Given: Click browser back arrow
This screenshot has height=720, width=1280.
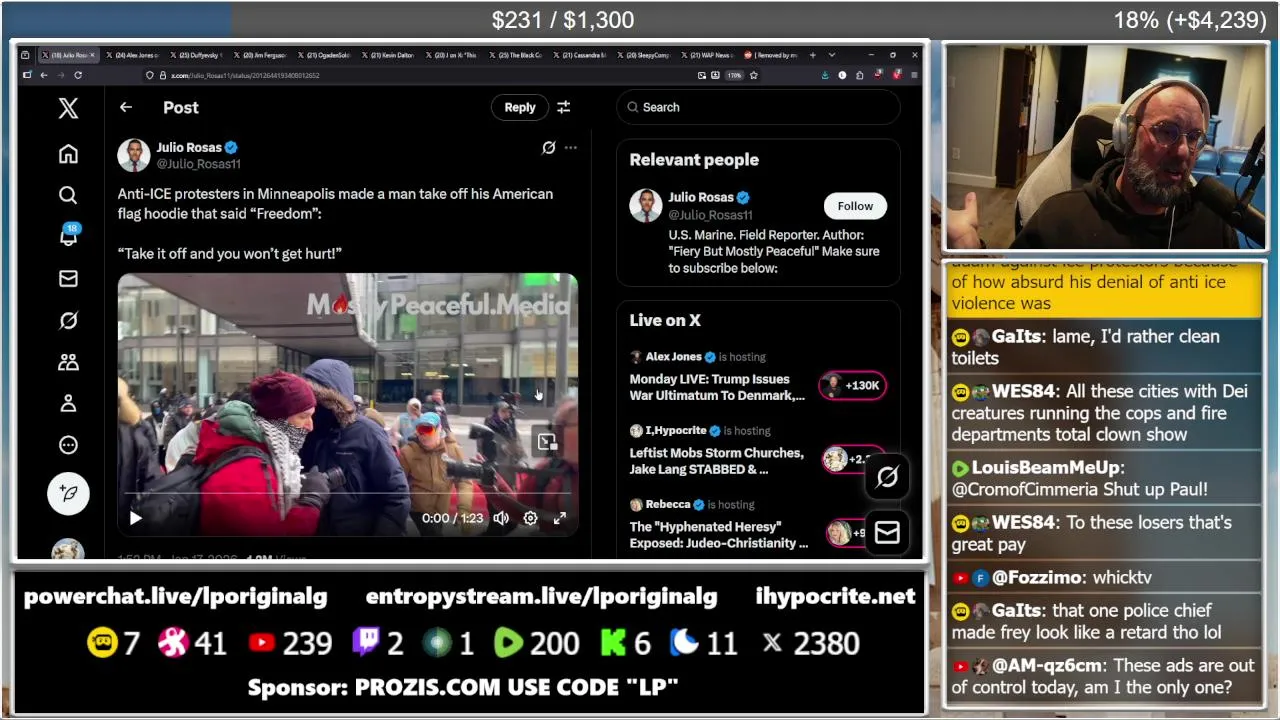Looking at the screenshot, I should tap(43, 75).
